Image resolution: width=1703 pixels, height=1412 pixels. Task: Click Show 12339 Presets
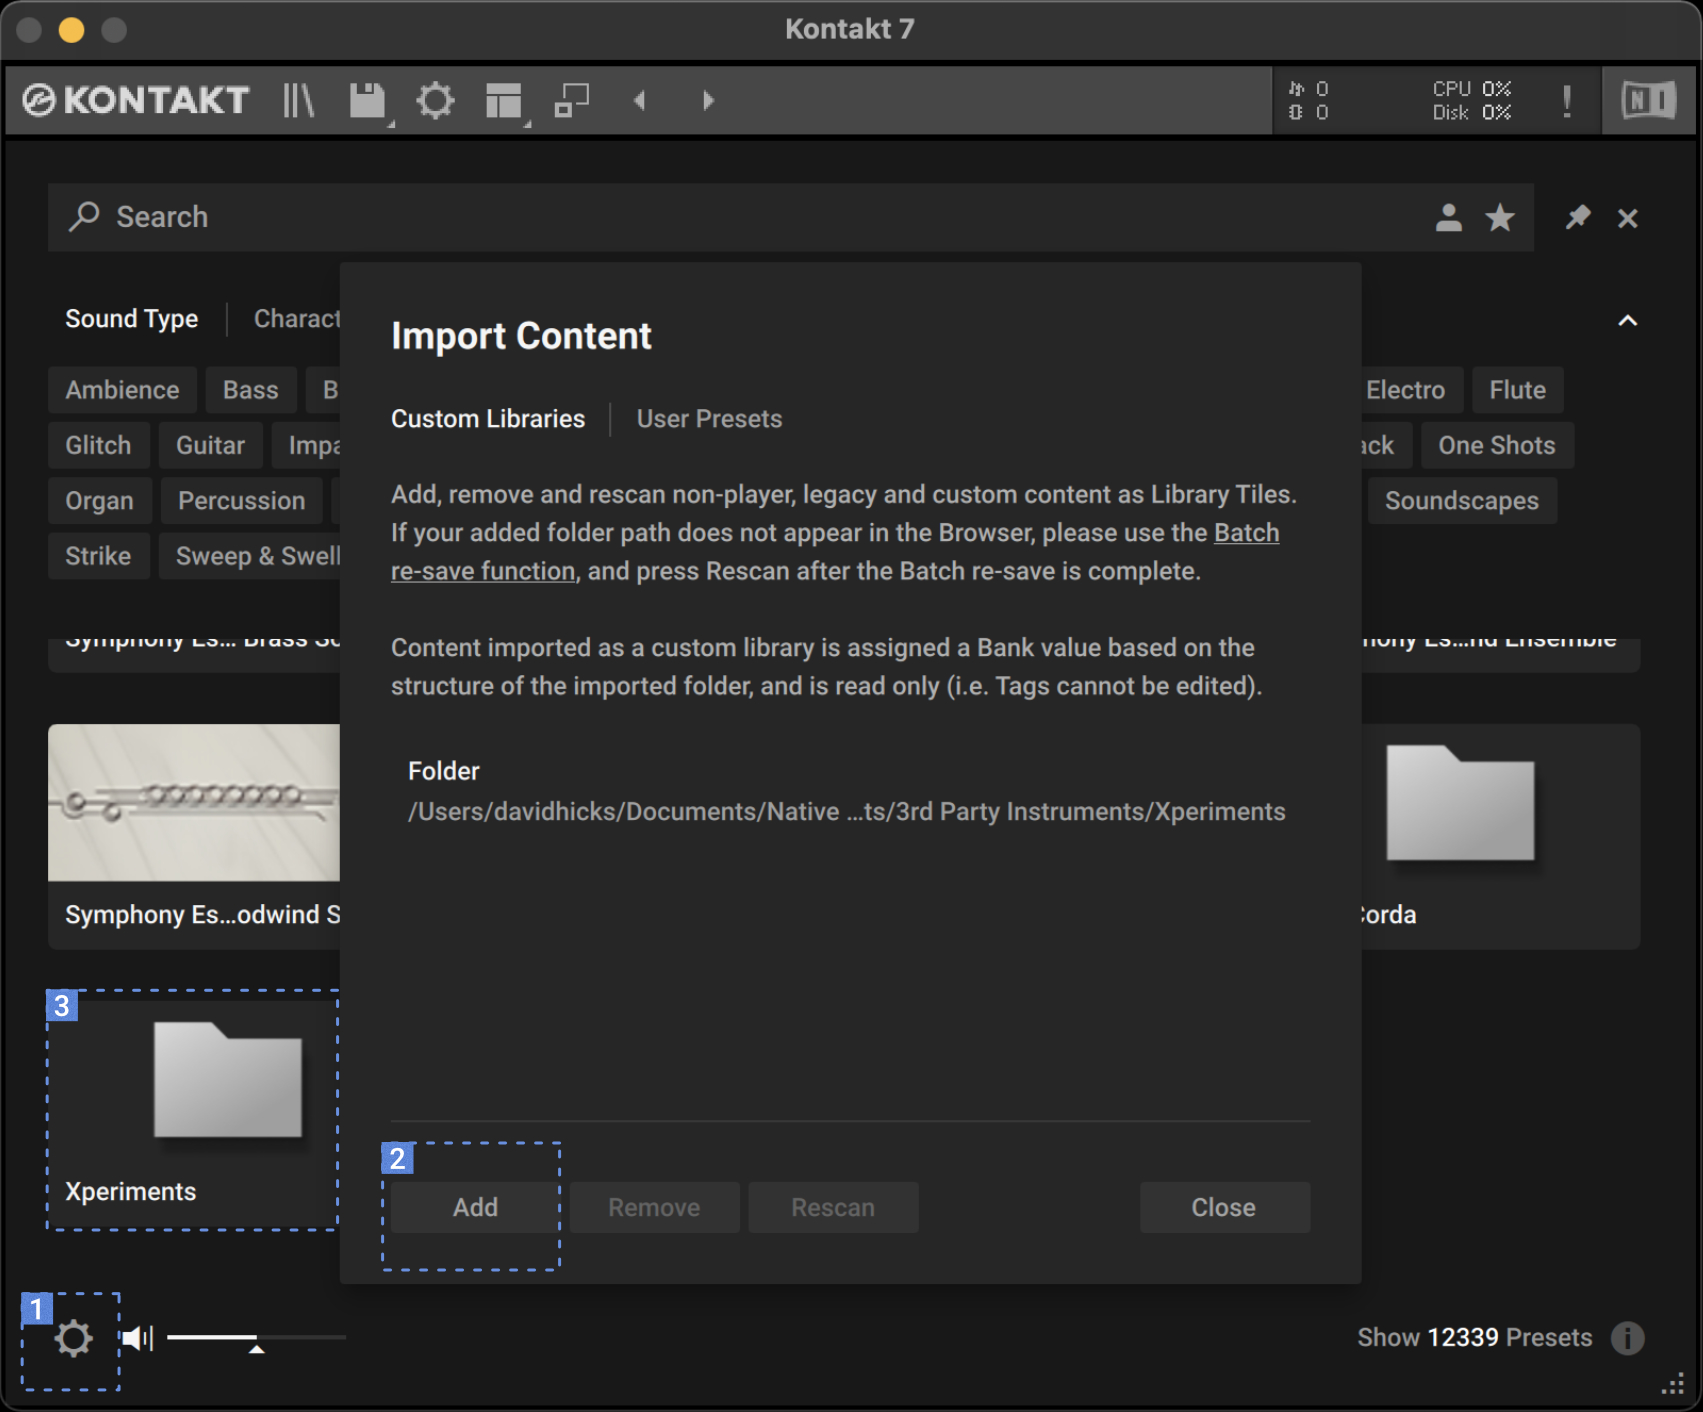point(1474,1338)
